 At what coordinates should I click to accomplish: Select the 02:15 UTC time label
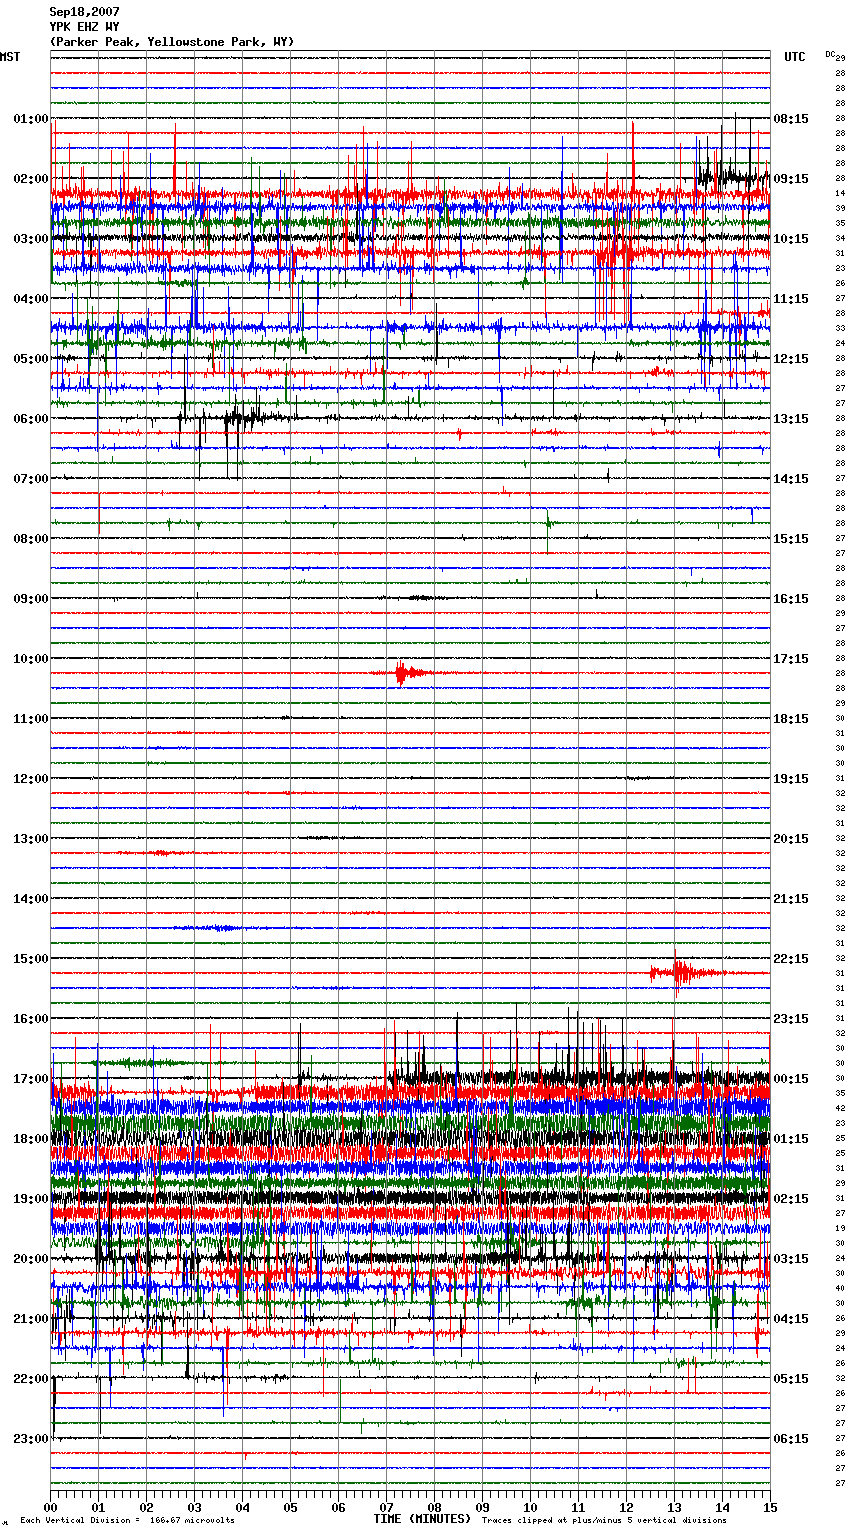[x=791, y=1199]
